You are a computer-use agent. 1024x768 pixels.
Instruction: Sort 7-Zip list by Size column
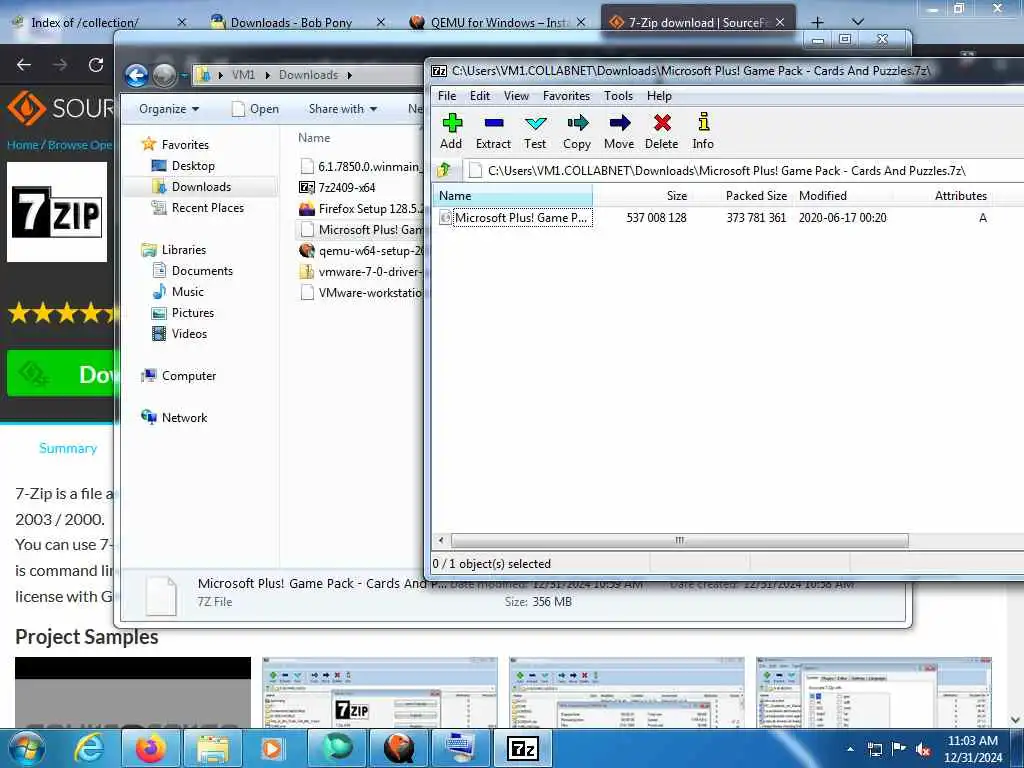pyautogui.click(x=642, y=196)
